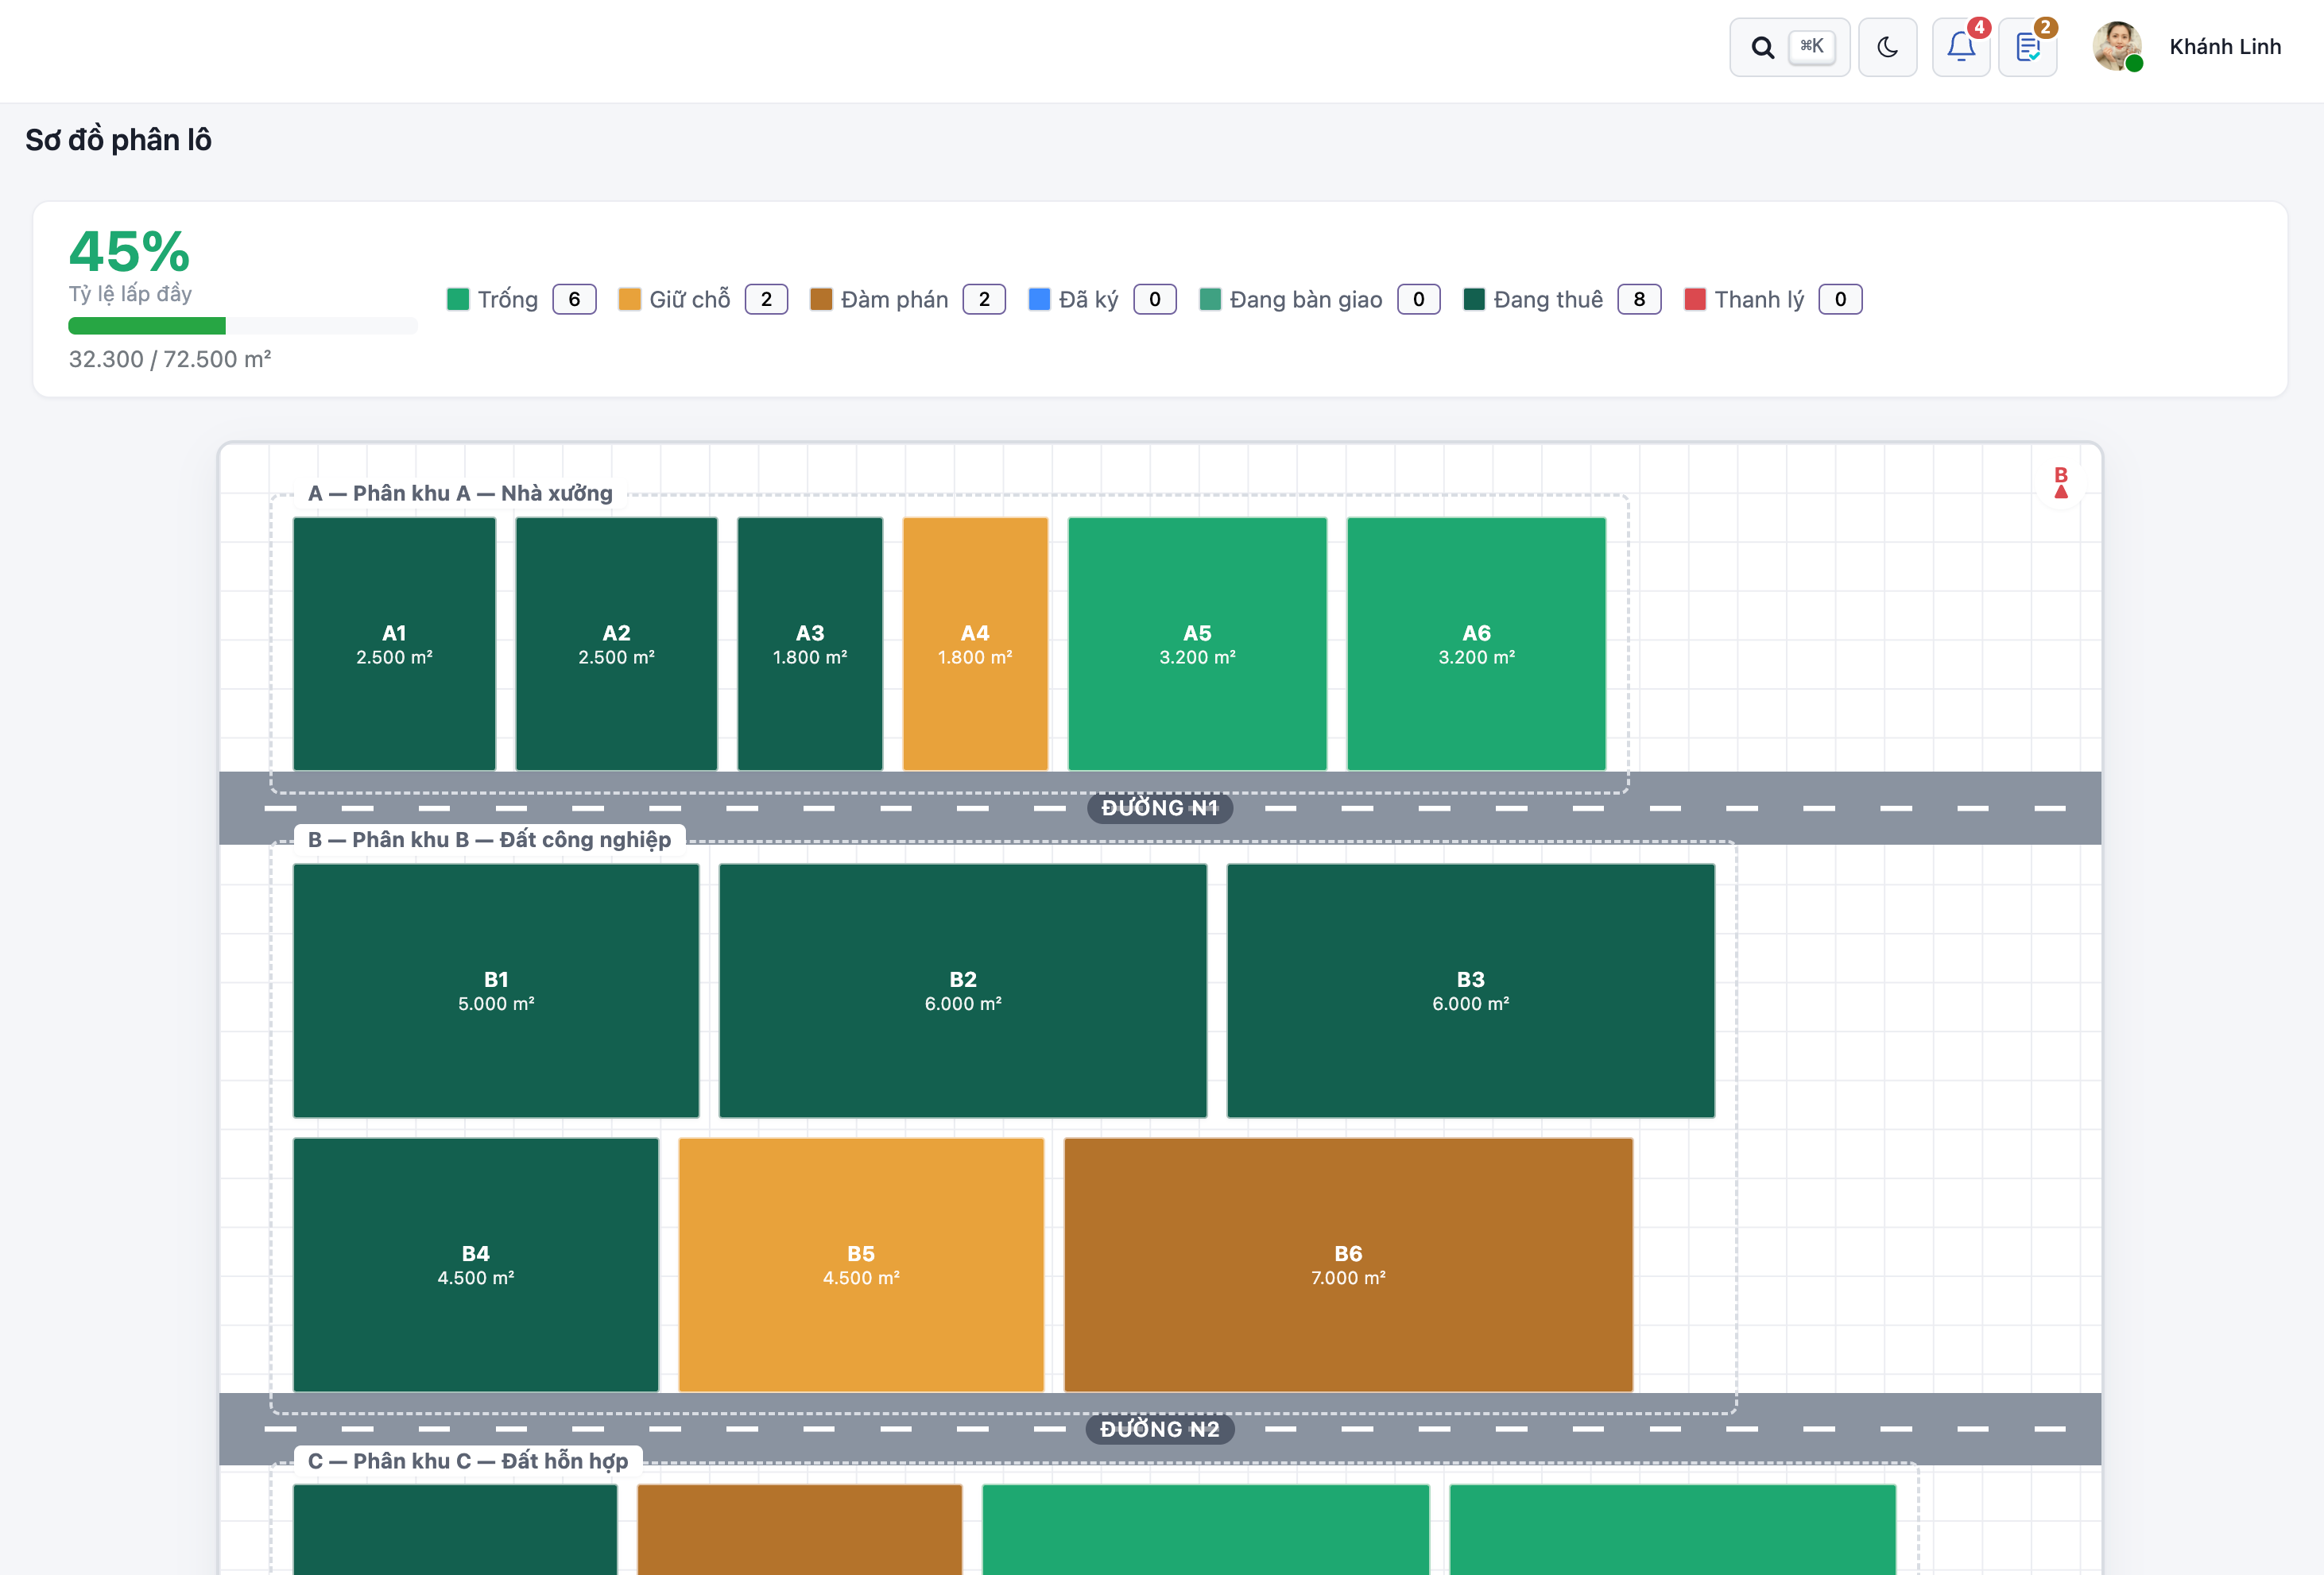Screen dimensions: 2324x1575
Task: Open lot B3 in Phân khu B
Action: 1471,991
